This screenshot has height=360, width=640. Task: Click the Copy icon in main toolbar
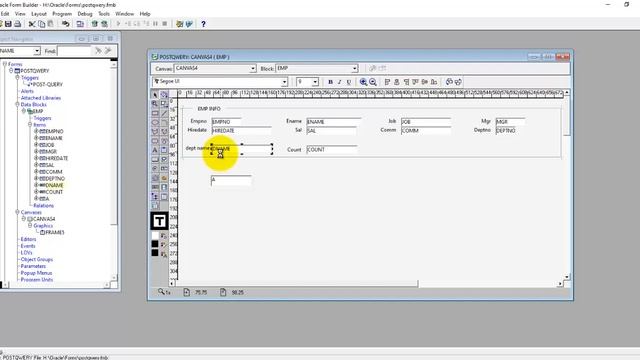click(x=41, y=24)
